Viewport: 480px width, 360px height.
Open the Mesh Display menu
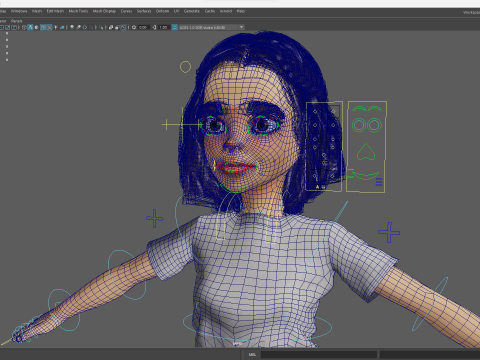coord(104,11)
